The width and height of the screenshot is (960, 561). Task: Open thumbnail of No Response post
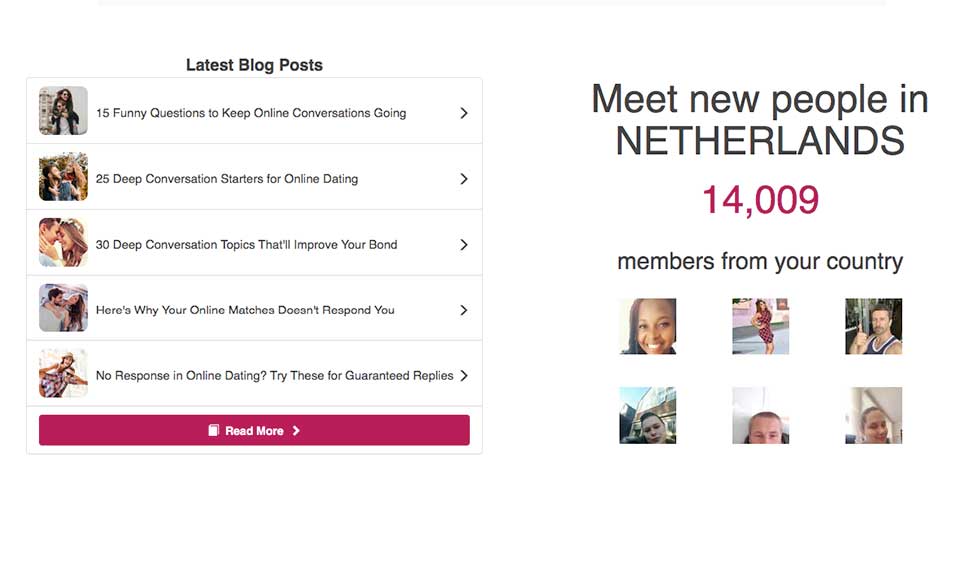[x=63, y=374]
